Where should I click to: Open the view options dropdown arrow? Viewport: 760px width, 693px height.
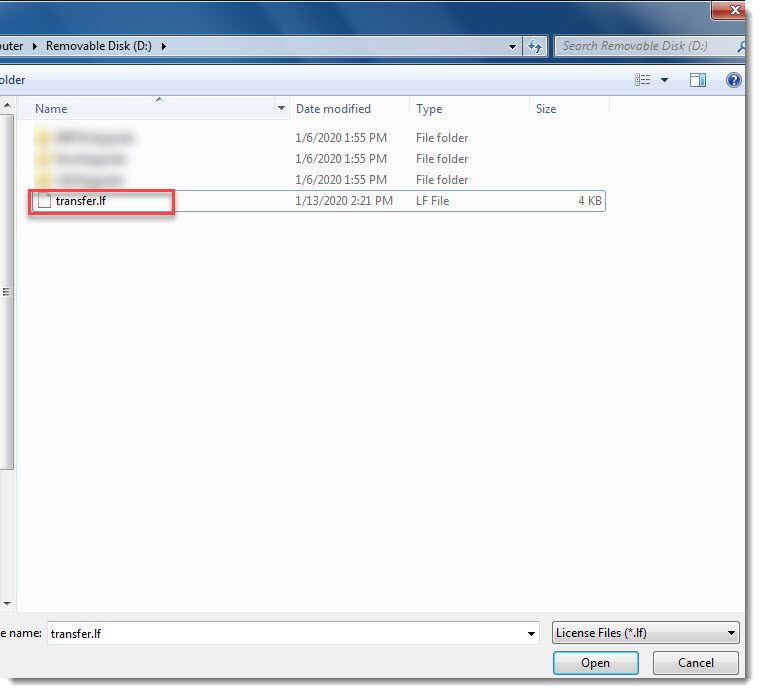[x=664, y=80]
